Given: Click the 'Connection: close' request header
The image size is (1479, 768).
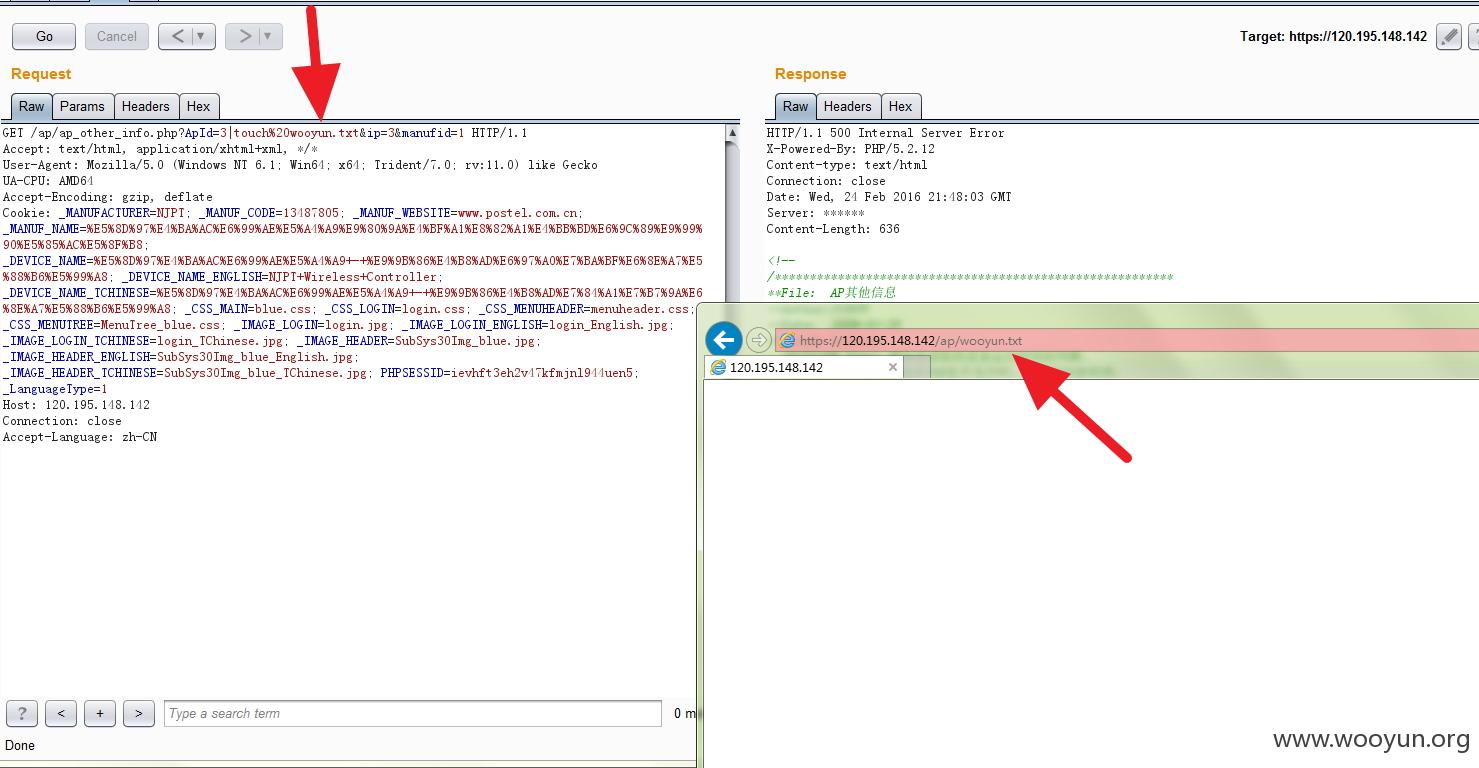Looking at the screenshot, I should tap(62, 421).
